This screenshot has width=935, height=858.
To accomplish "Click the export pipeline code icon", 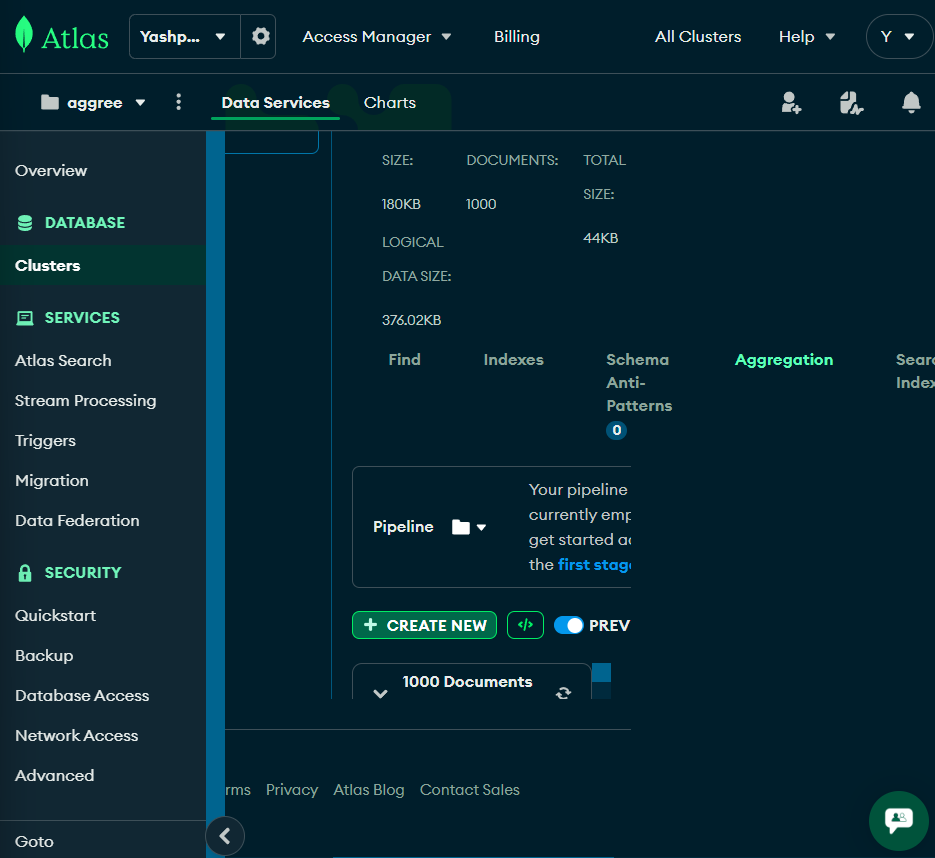I will click(526, 625).
